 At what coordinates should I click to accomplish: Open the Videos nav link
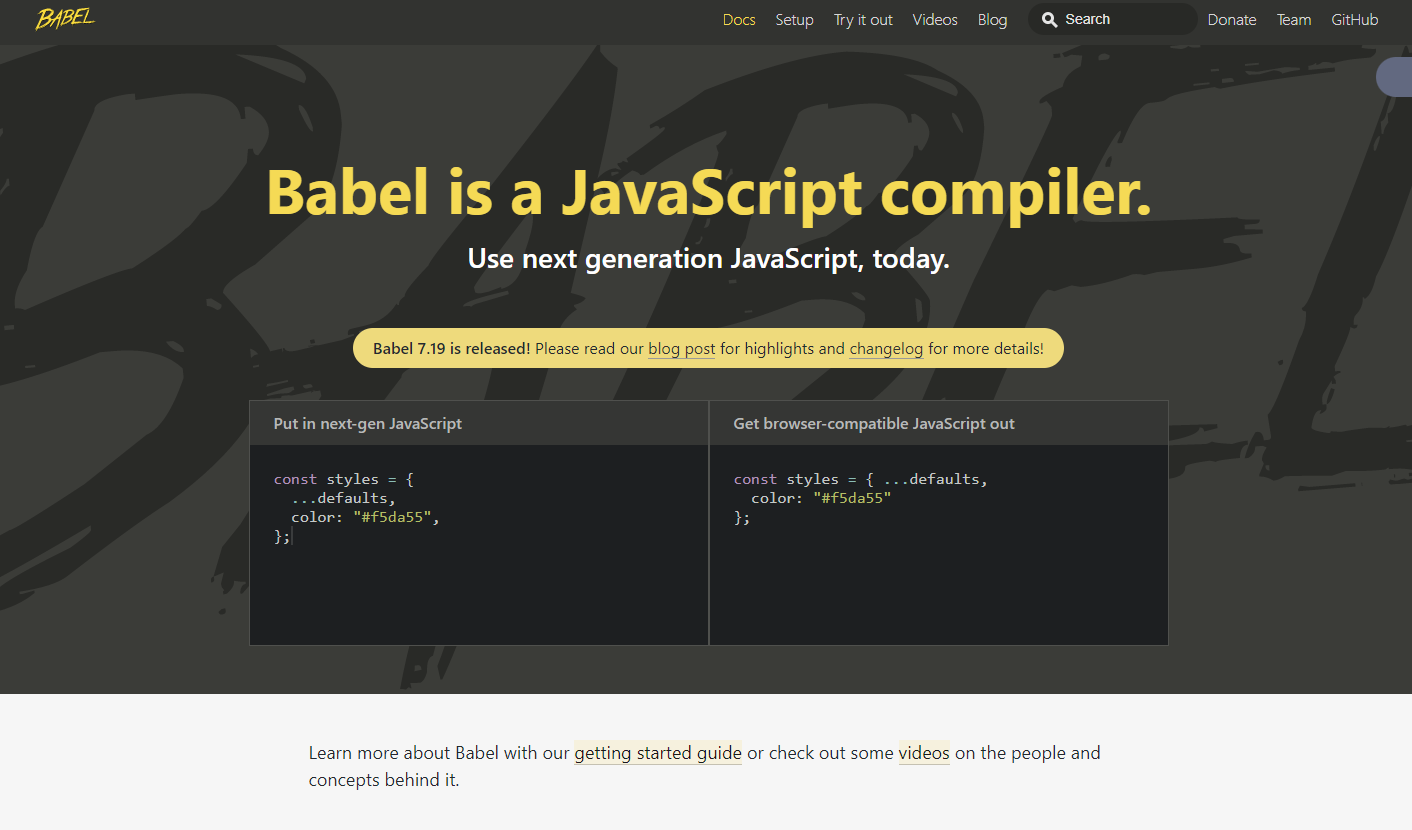(935, 20)
